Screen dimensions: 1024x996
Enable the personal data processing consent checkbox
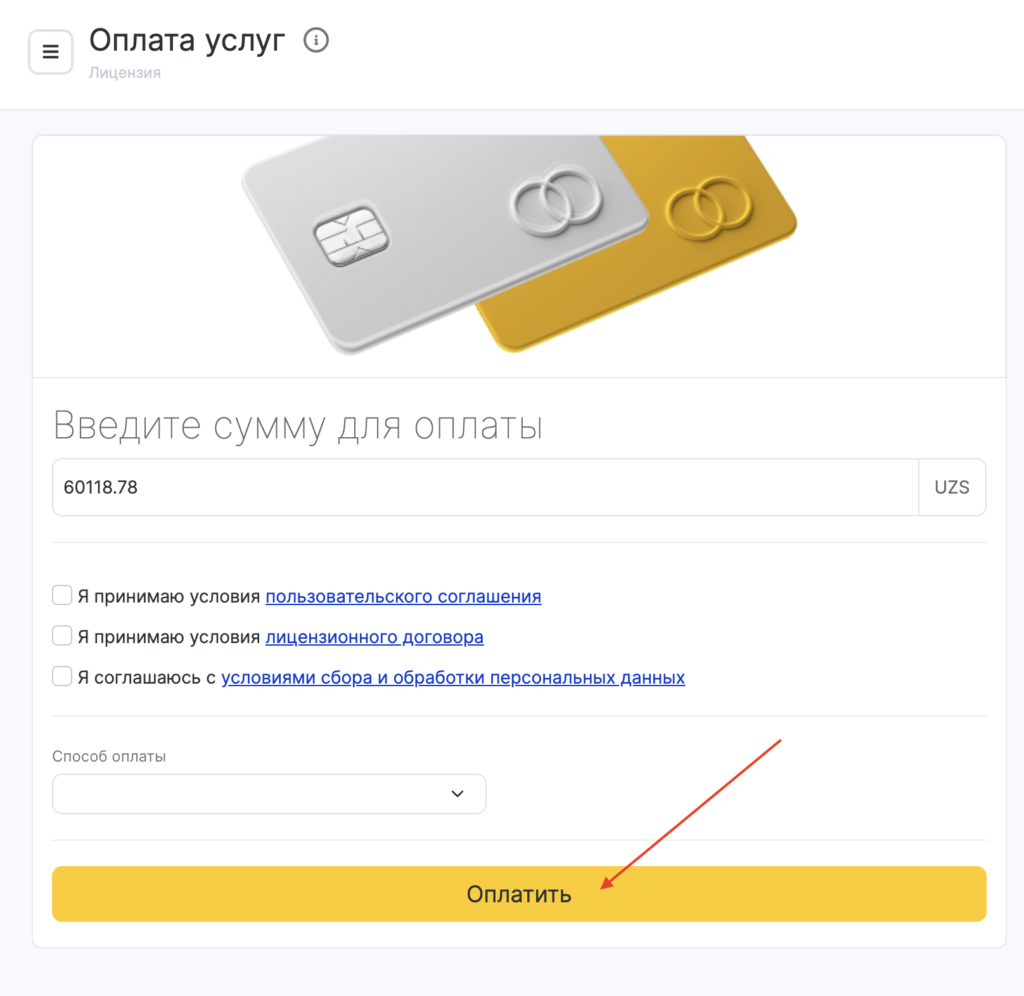tap(62, 677)
